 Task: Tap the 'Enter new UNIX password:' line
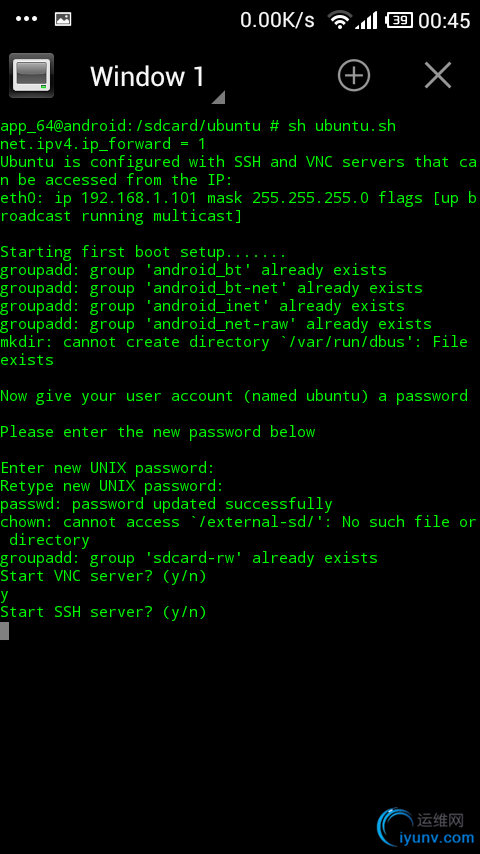107,468
